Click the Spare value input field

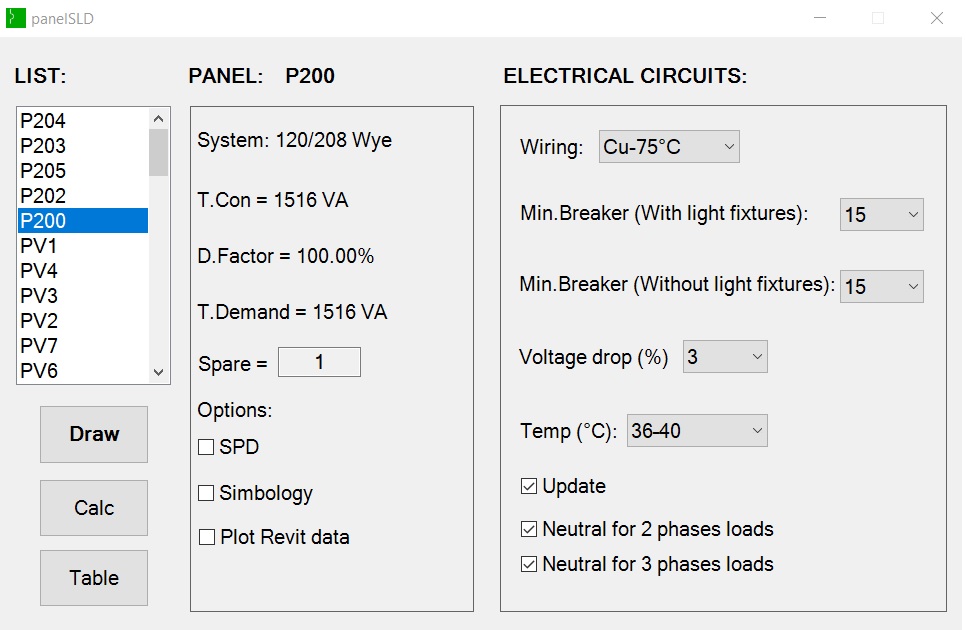(319, 363)
